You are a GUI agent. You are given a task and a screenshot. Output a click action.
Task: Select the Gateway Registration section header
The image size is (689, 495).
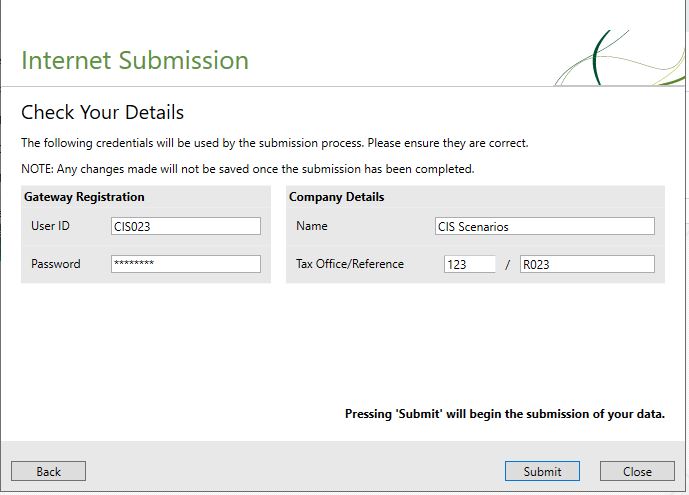point(84,197)
